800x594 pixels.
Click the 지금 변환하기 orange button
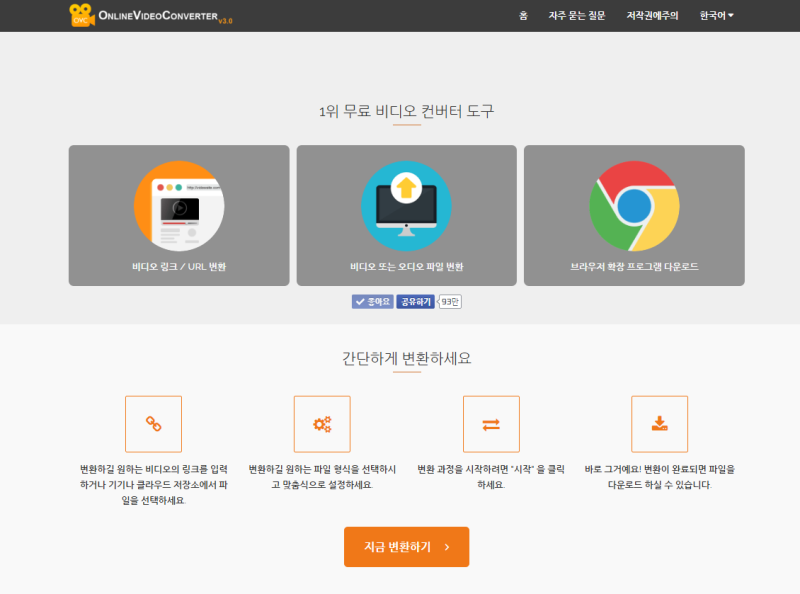[407, 547]
